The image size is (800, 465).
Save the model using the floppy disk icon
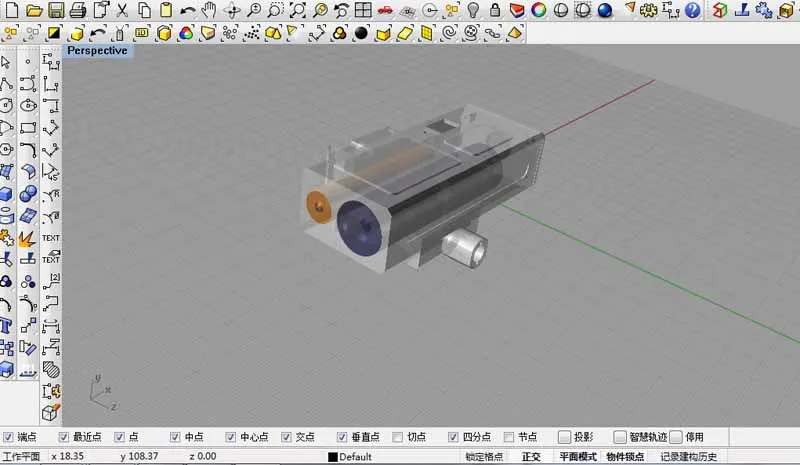pos(56,10)
